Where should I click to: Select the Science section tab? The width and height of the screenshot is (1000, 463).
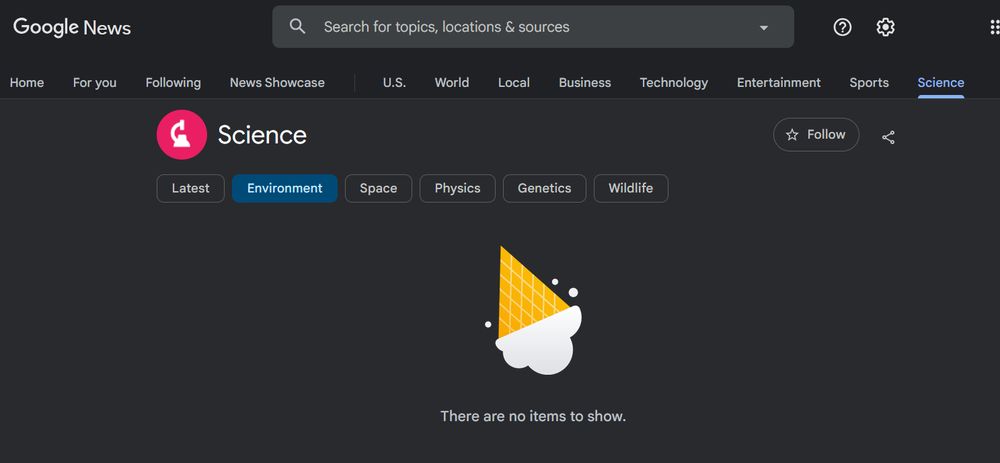(x=941, y=83)
